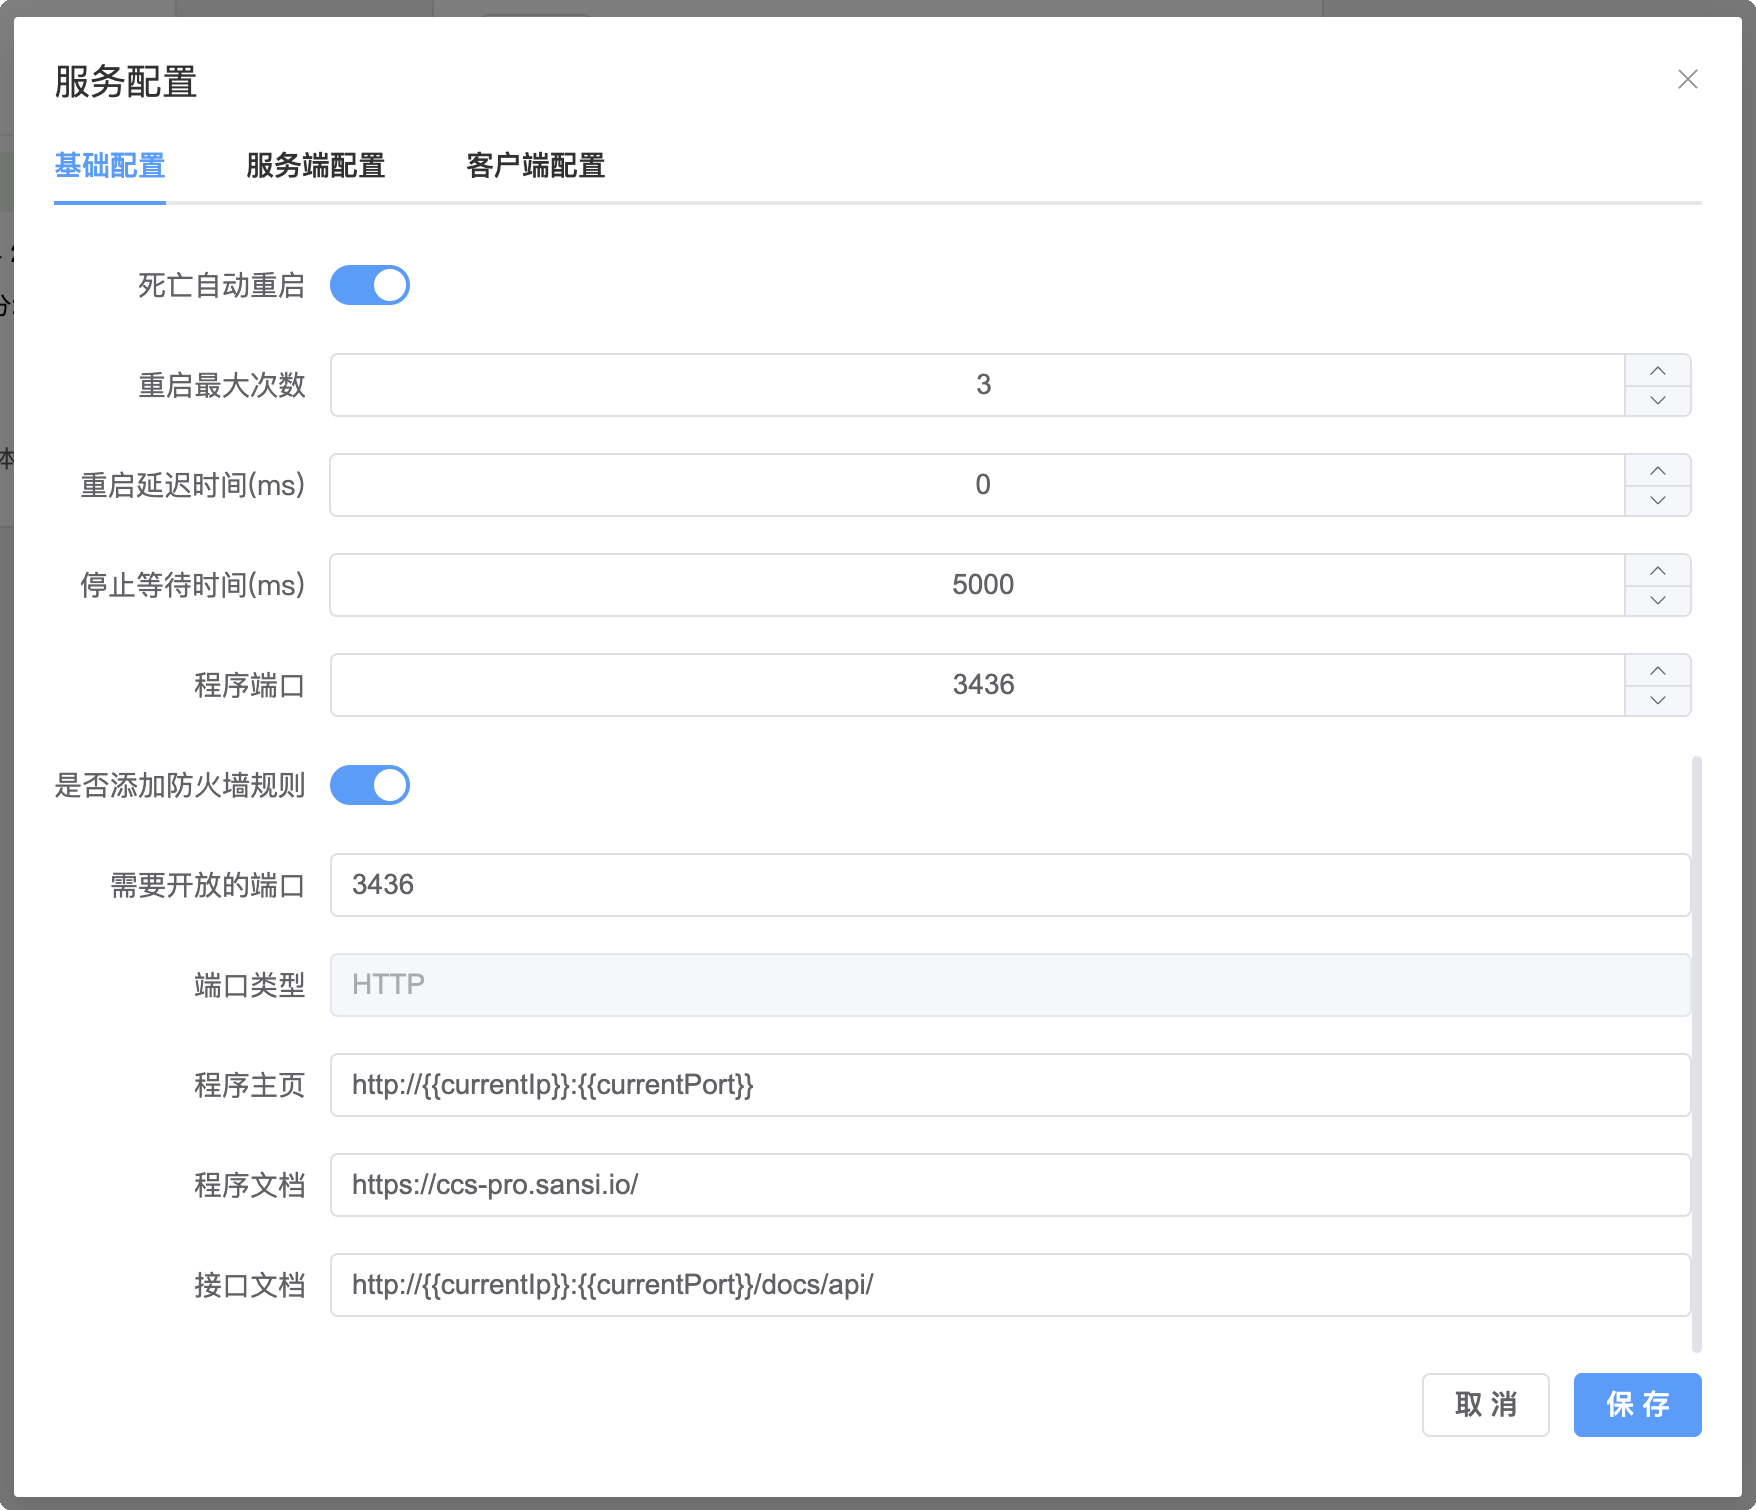This screenshot has width=1756, height=1510.
Task: Click the 取消 button
Action: pos(1486,1405)
